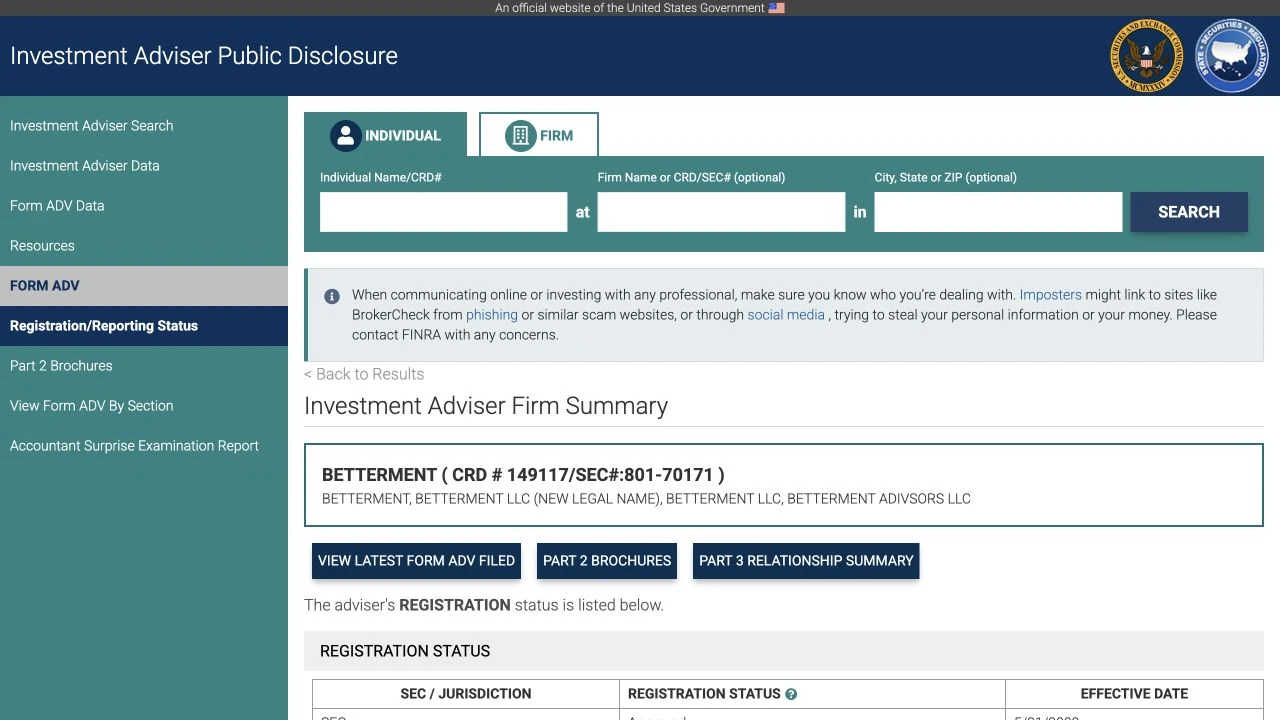
Task: Click the official US Government website text
Action: point(630,8)
